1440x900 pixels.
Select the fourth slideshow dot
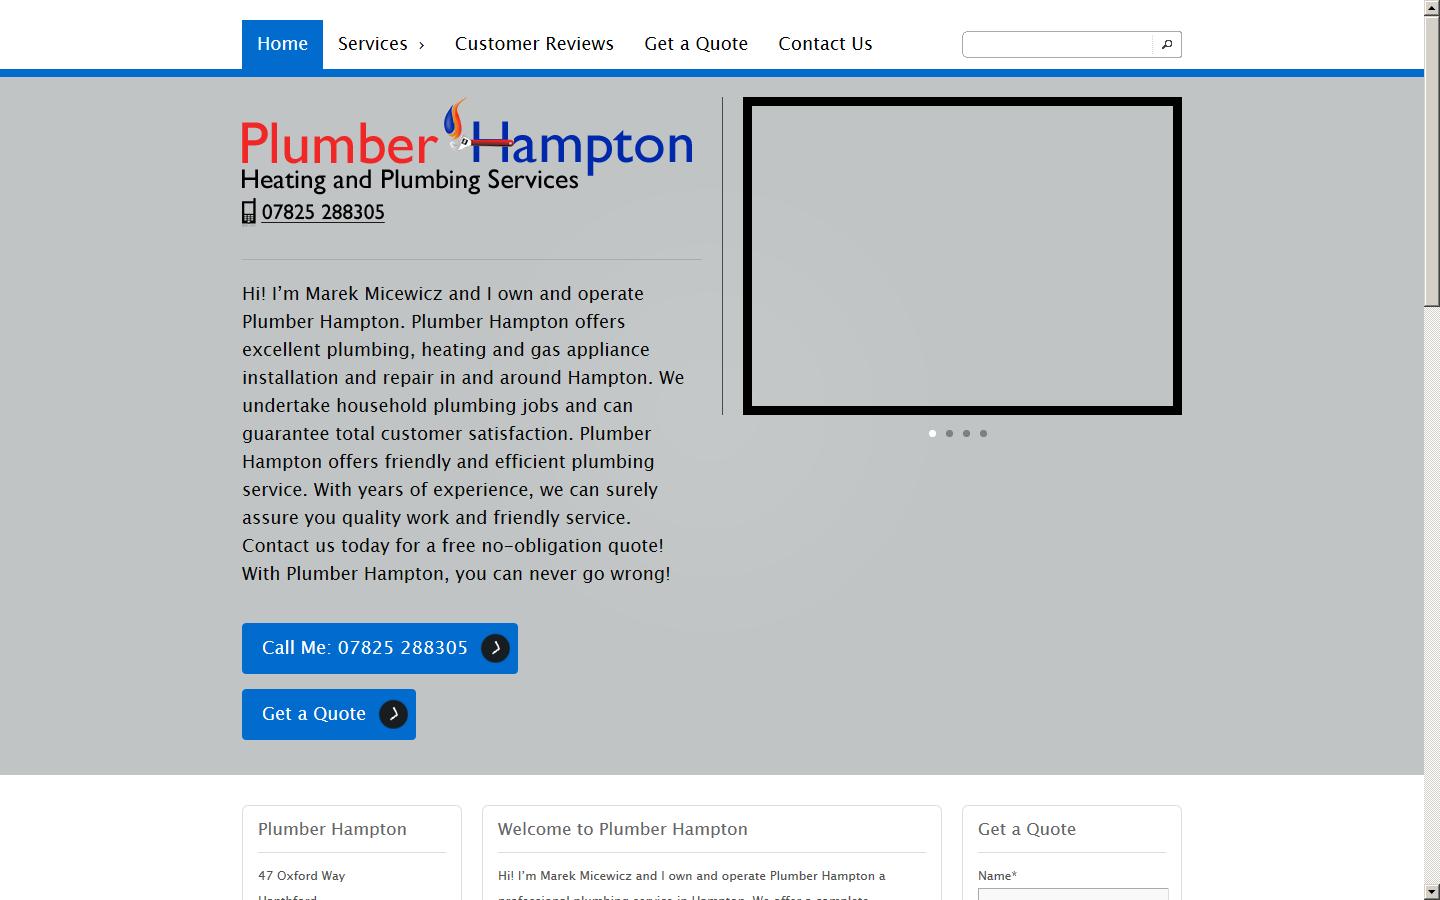[x=984, y=433]
